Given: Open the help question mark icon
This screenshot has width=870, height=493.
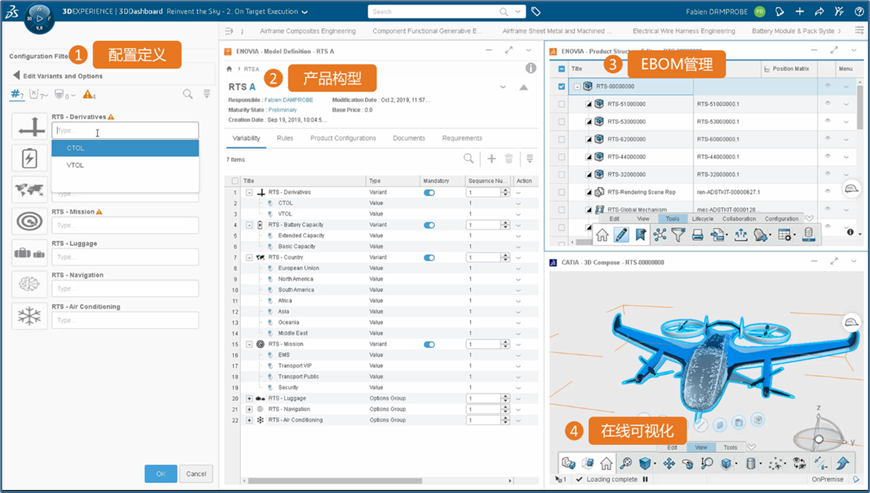Looking at the screenshot, I should [x=859, y=11].
